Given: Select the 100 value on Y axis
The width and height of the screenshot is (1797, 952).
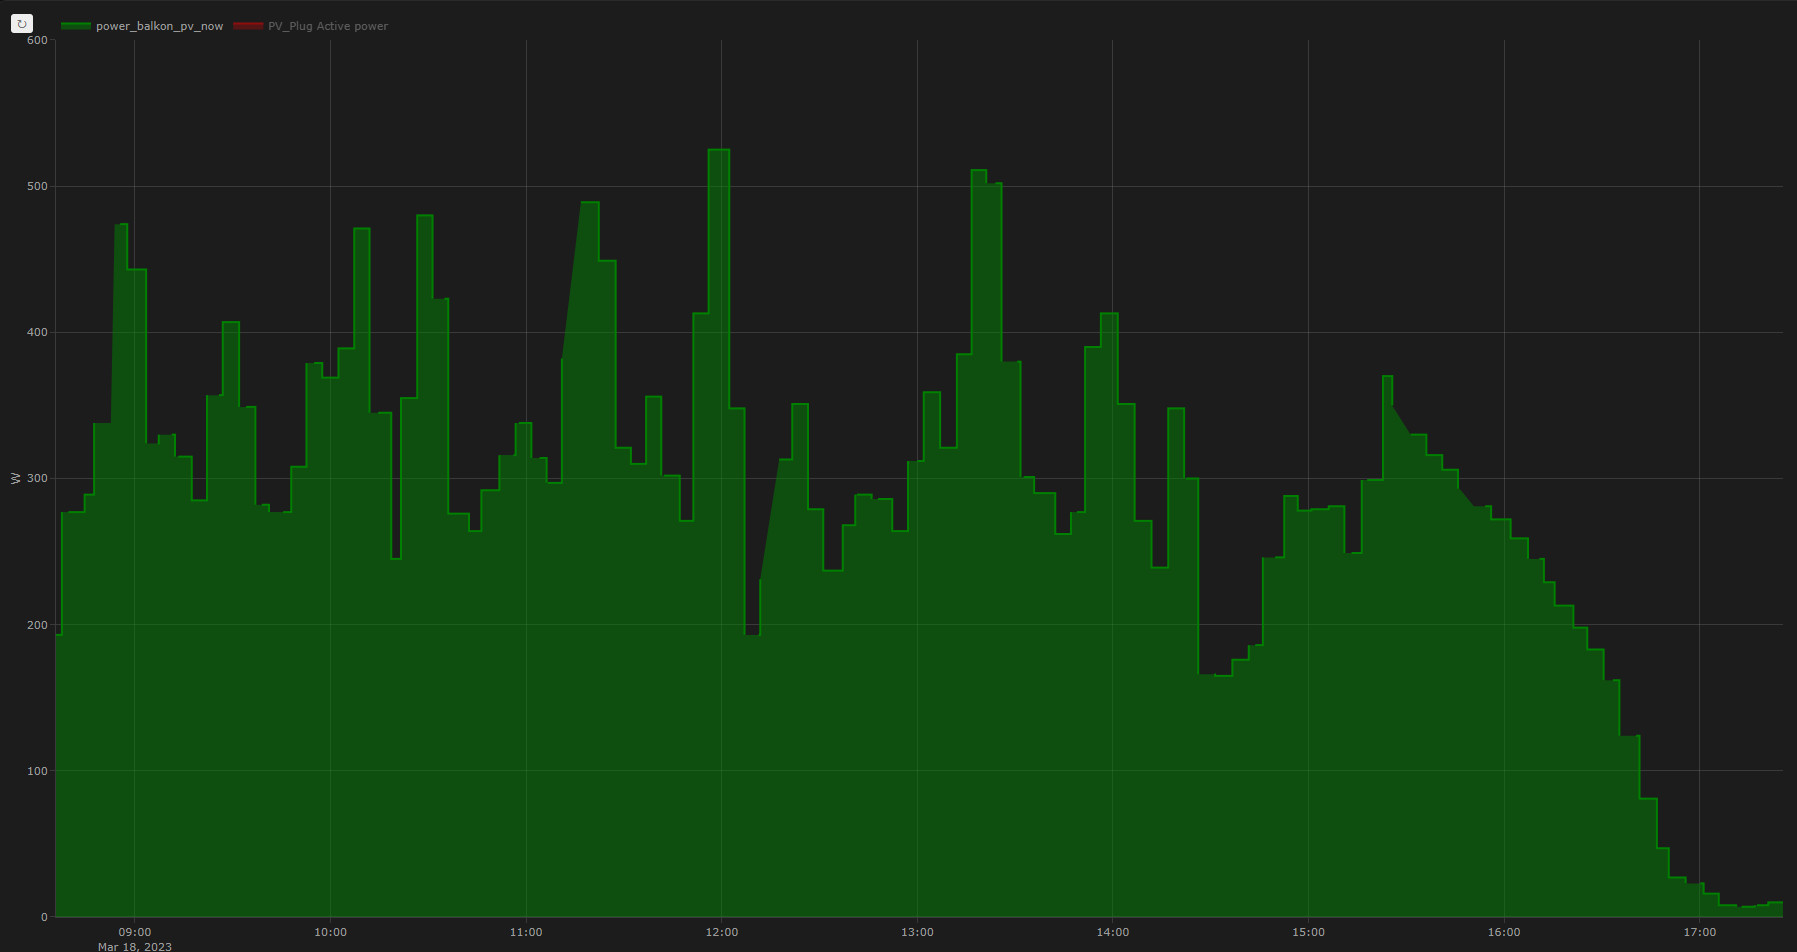Looking at the screenshot, I should (37, 771).
